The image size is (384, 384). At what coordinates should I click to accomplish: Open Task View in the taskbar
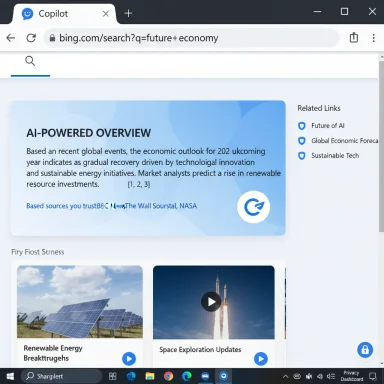point(113,376)
